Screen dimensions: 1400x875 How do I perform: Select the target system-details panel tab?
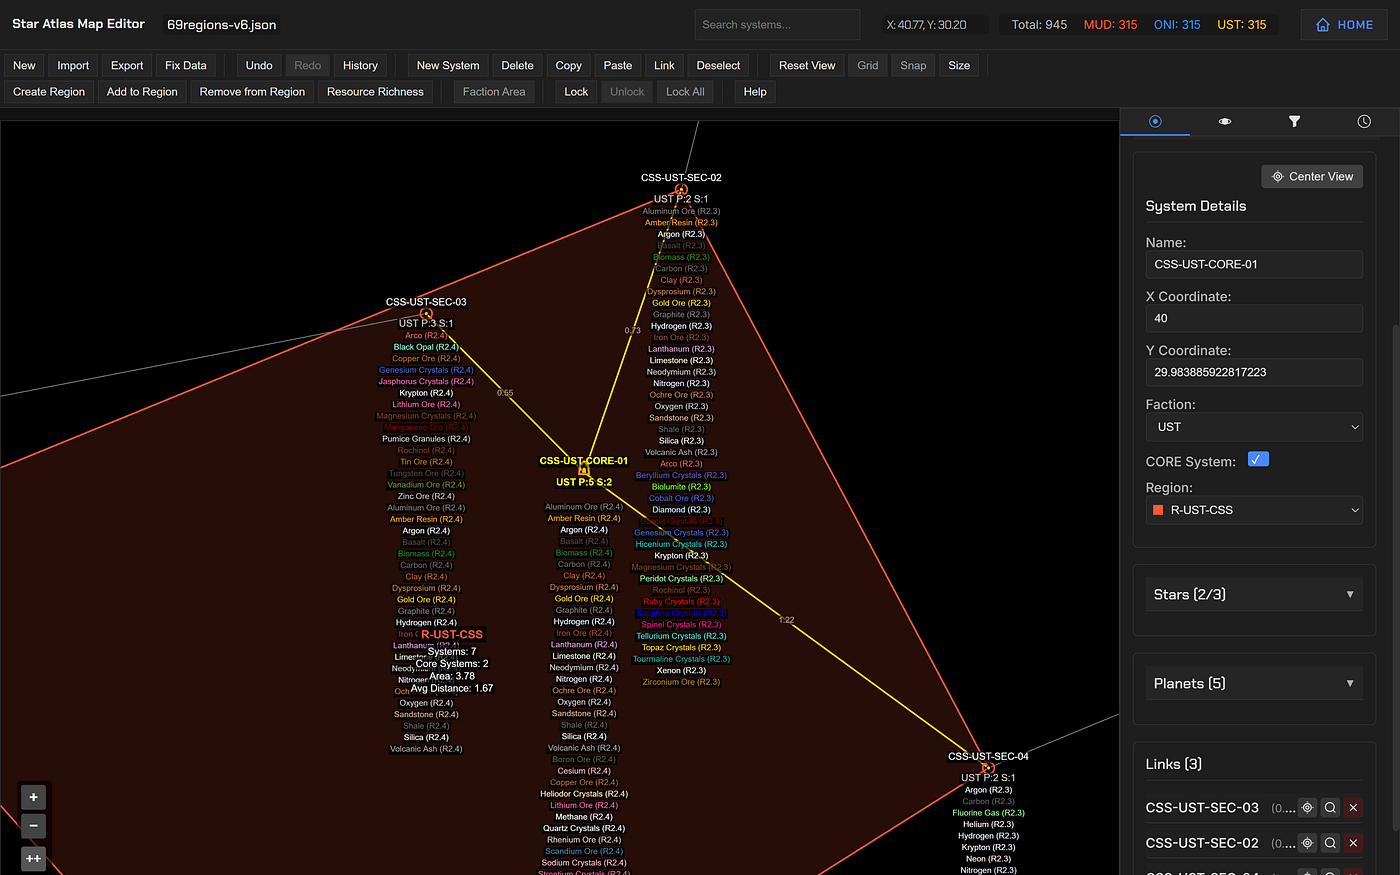(1155, 121)
